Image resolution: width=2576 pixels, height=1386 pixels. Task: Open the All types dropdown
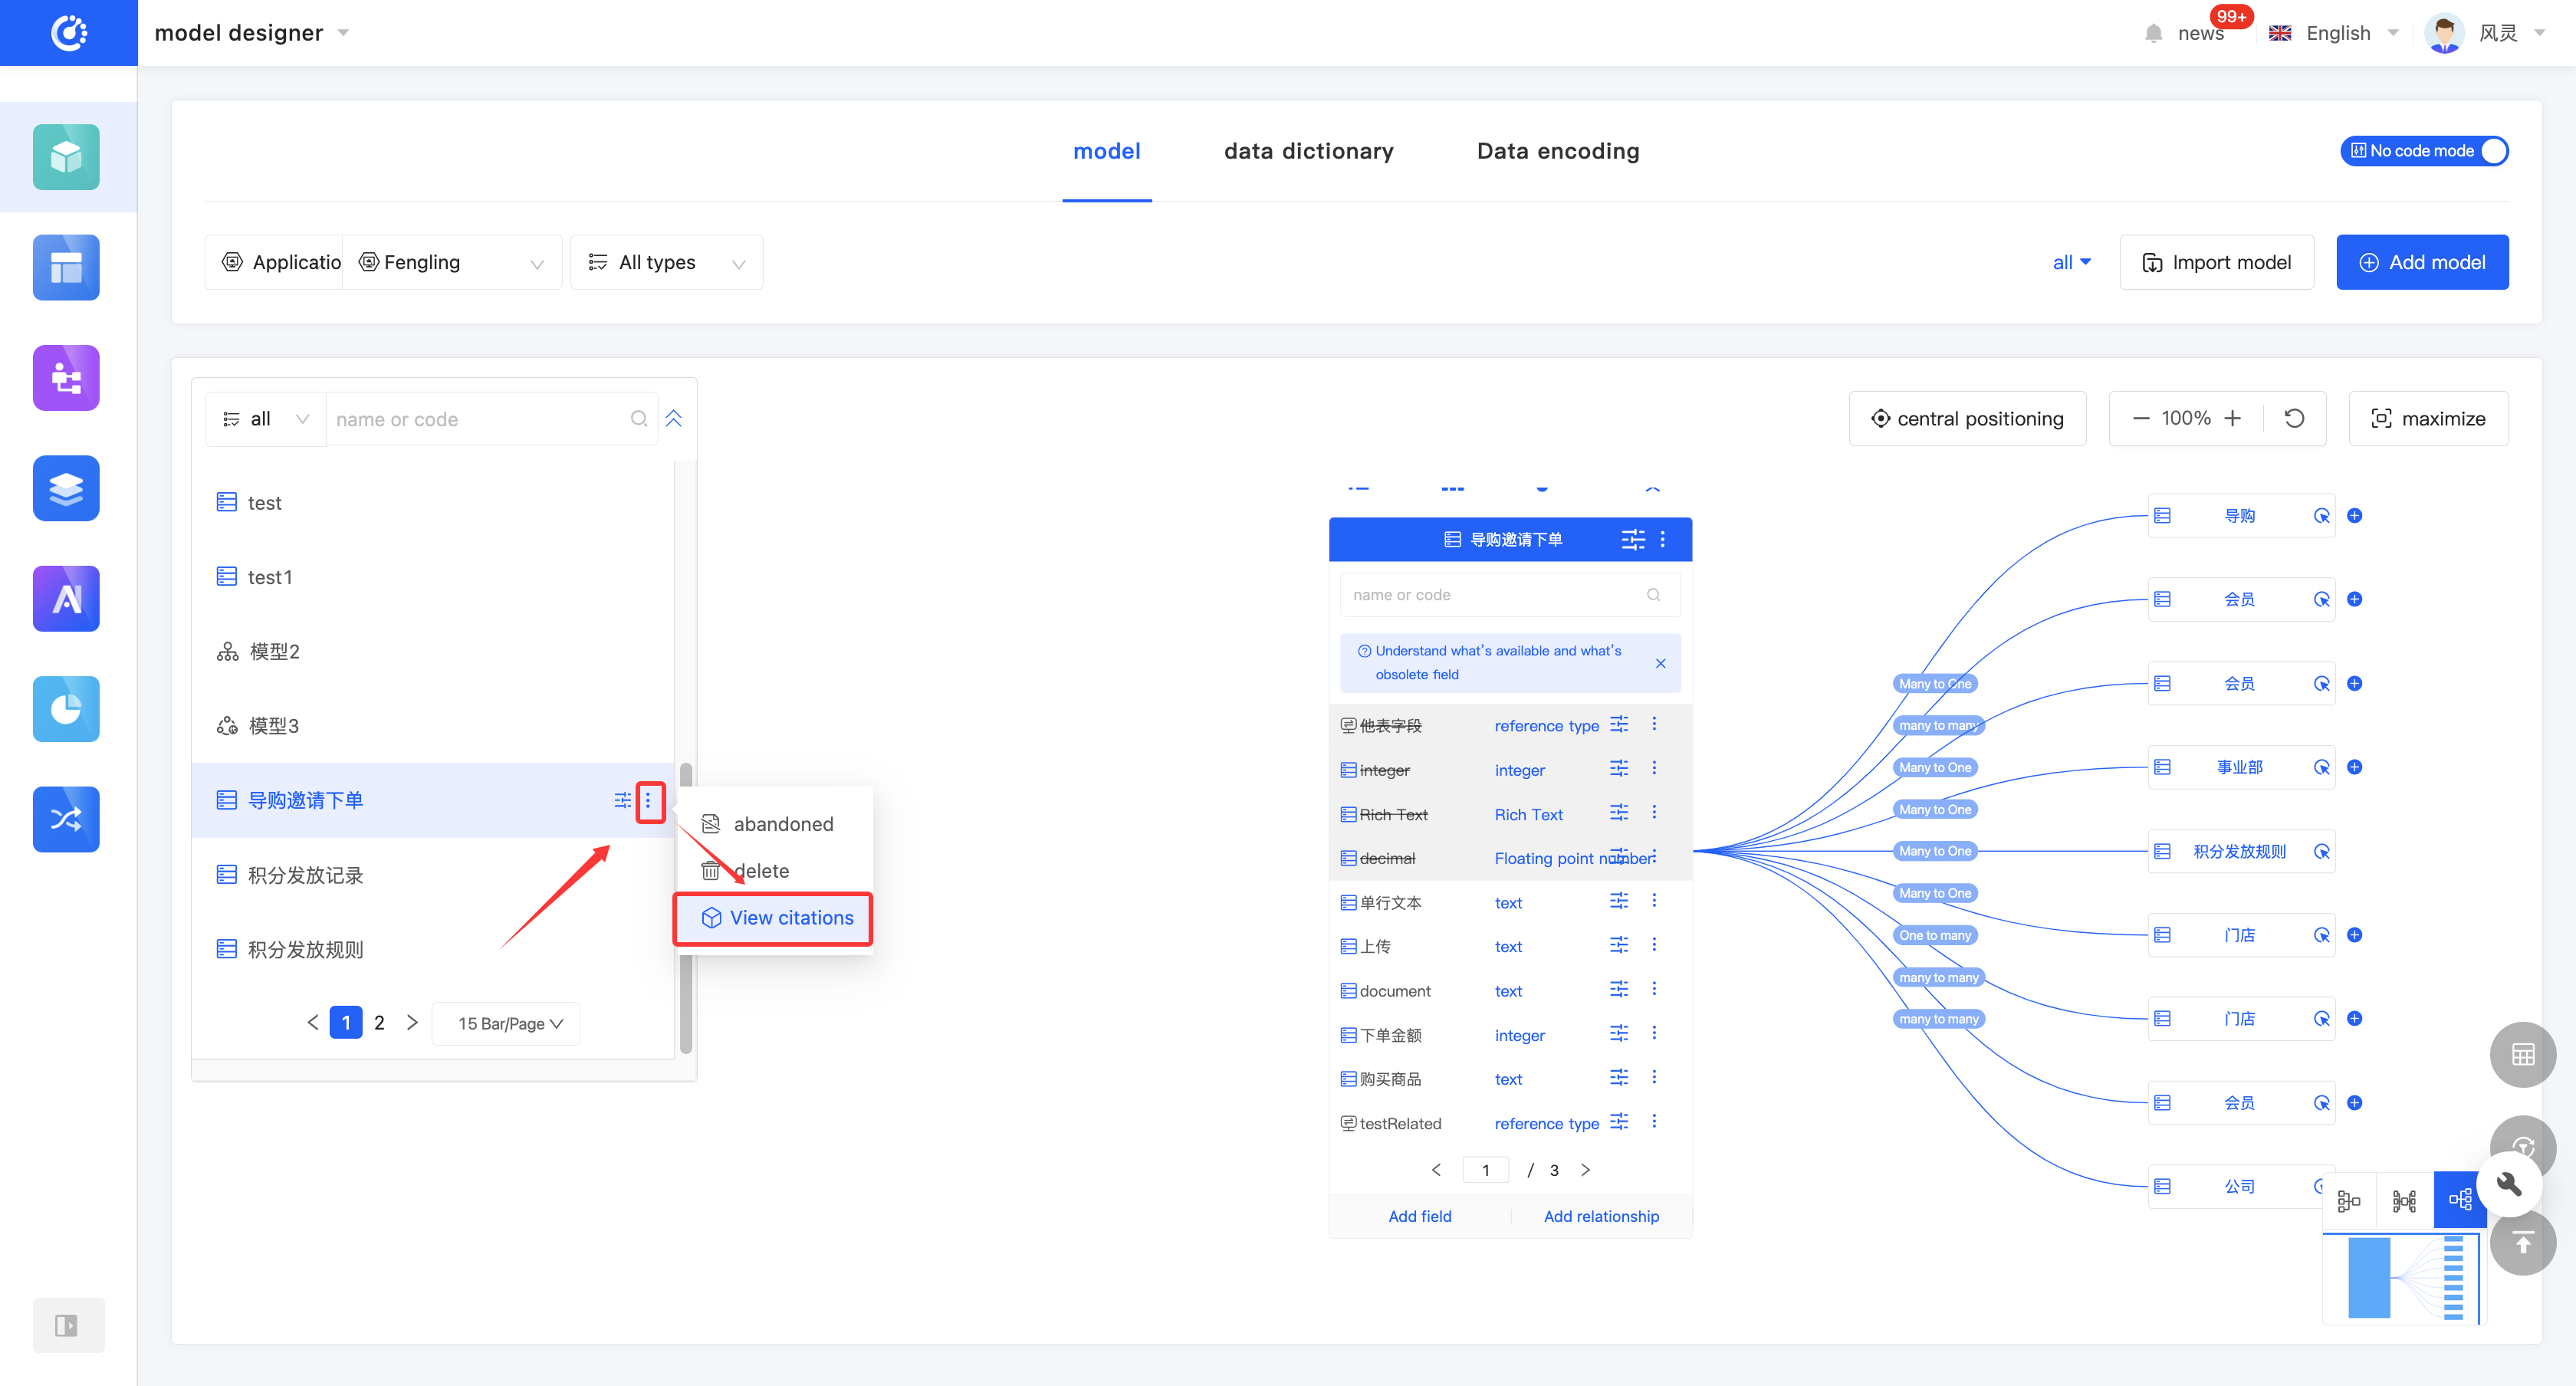[x=667, y=262]
